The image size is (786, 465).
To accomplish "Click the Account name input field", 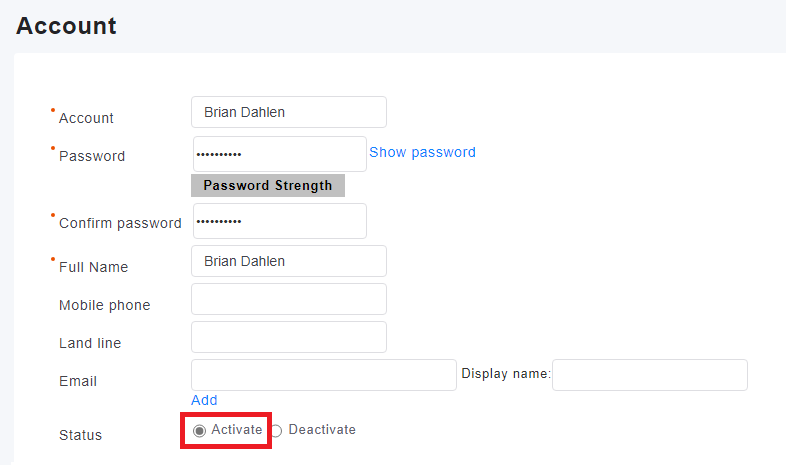I will pos(288,112).
